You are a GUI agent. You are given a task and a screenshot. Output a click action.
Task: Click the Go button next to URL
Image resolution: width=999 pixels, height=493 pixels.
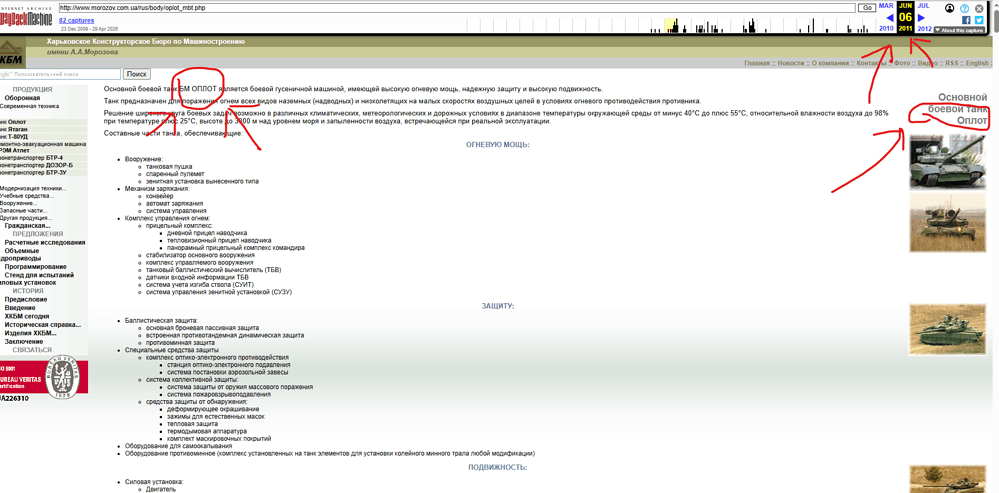(866, 8)
